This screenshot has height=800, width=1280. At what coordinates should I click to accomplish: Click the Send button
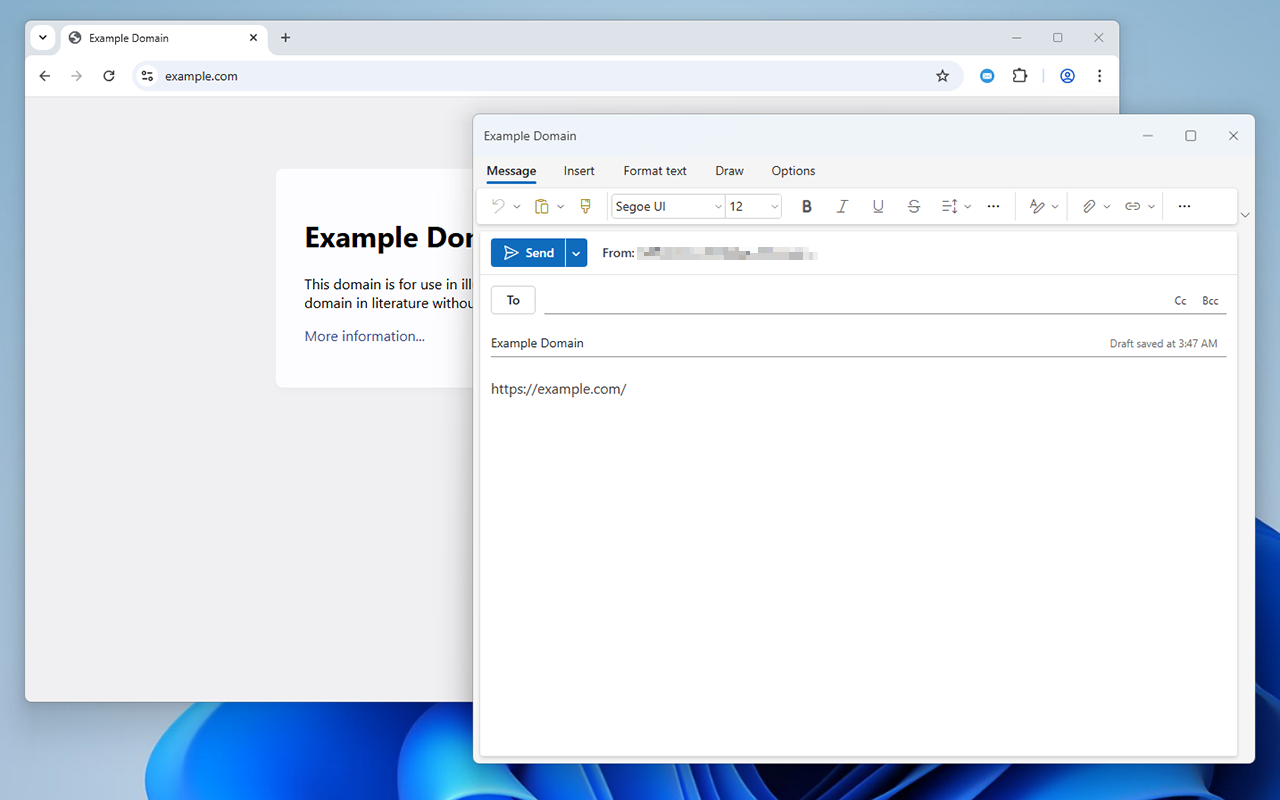528,253
